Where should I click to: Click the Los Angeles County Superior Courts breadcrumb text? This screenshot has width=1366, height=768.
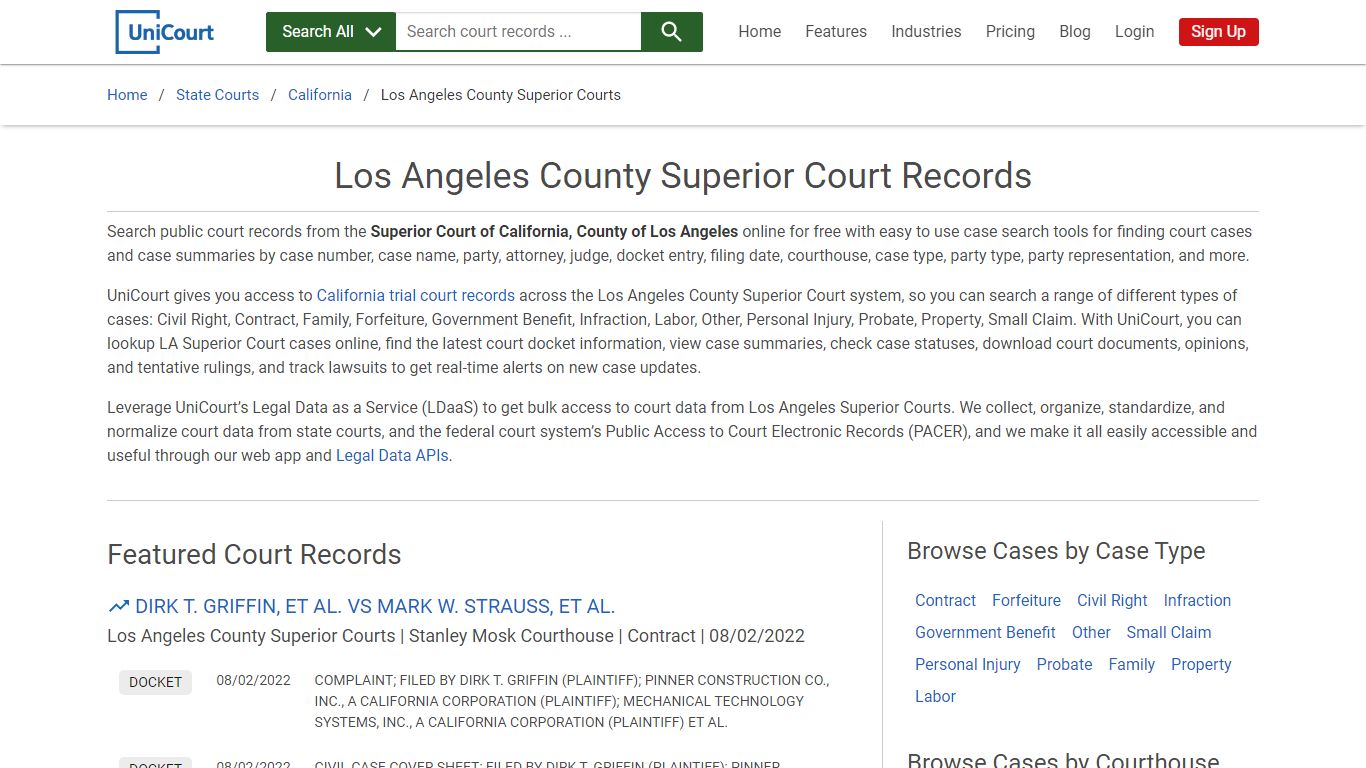[501, 95]
